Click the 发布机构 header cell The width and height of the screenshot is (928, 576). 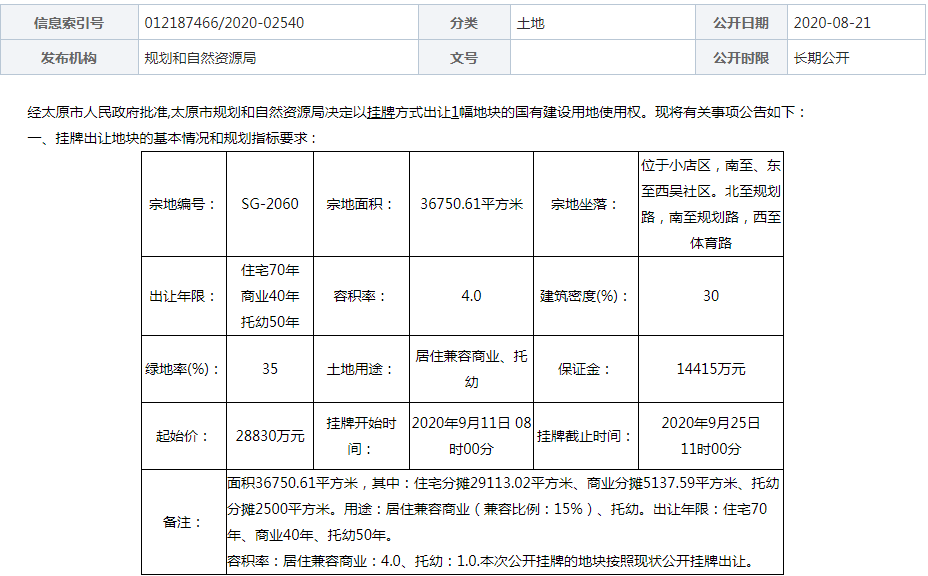(69, 57)
